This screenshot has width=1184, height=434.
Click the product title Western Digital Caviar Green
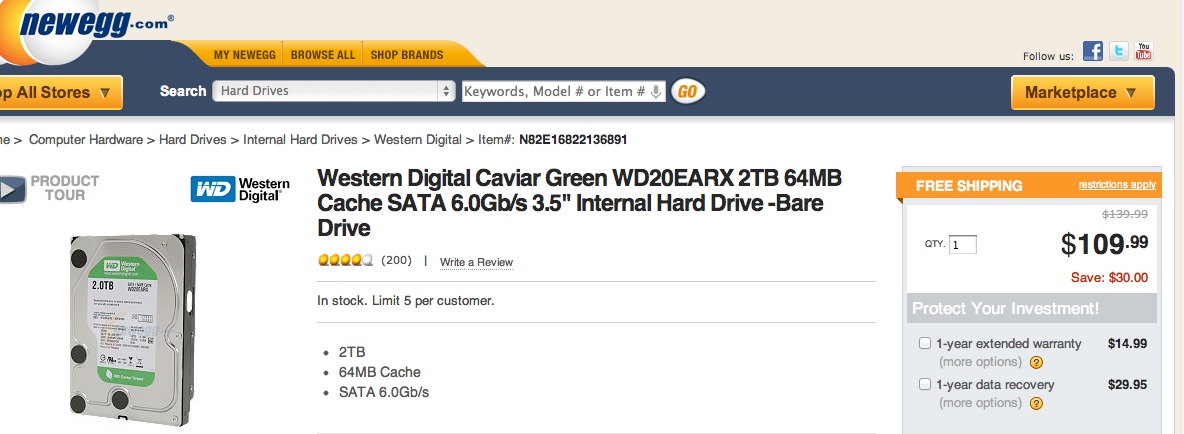point(579,202)
